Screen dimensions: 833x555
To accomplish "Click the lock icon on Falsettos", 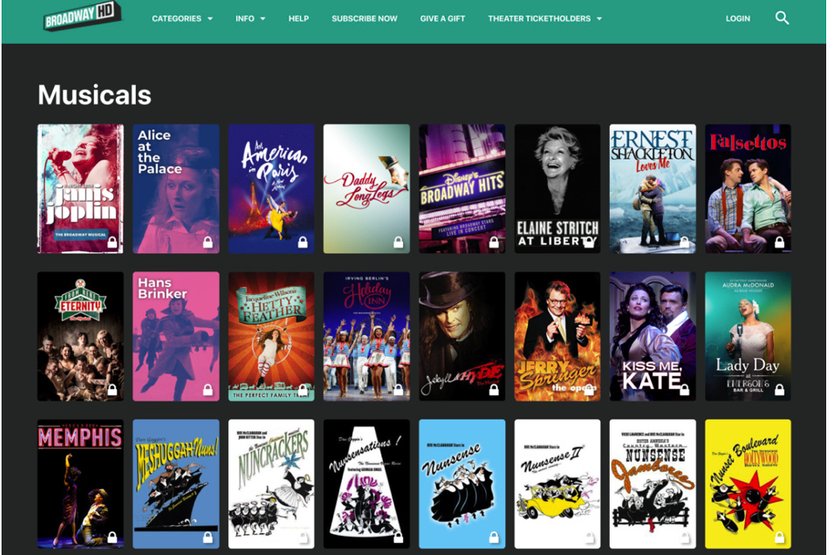I will coord(779,243).
